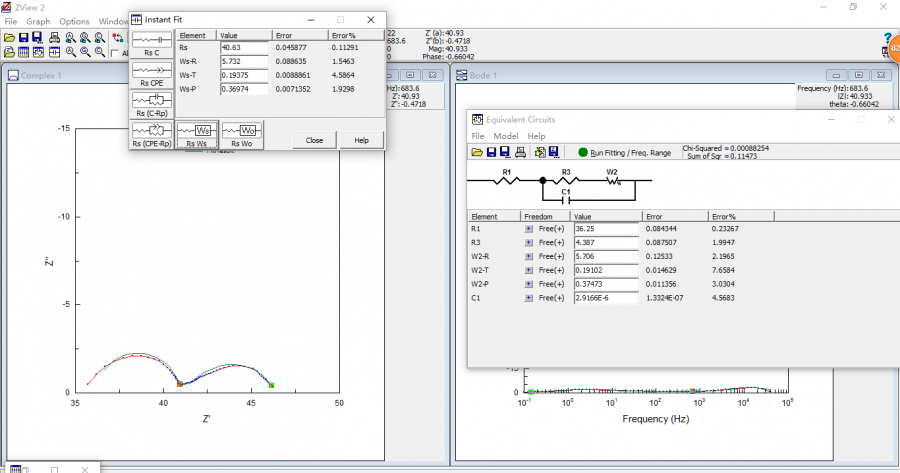The height and width of the screenshot is (473, 900).
Task: Select the Rs Ws circuit model
Action: tap(196, 134)
